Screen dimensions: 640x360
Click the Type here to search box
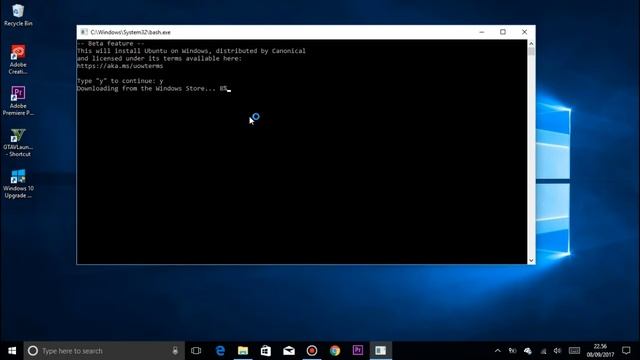[104, 351]
